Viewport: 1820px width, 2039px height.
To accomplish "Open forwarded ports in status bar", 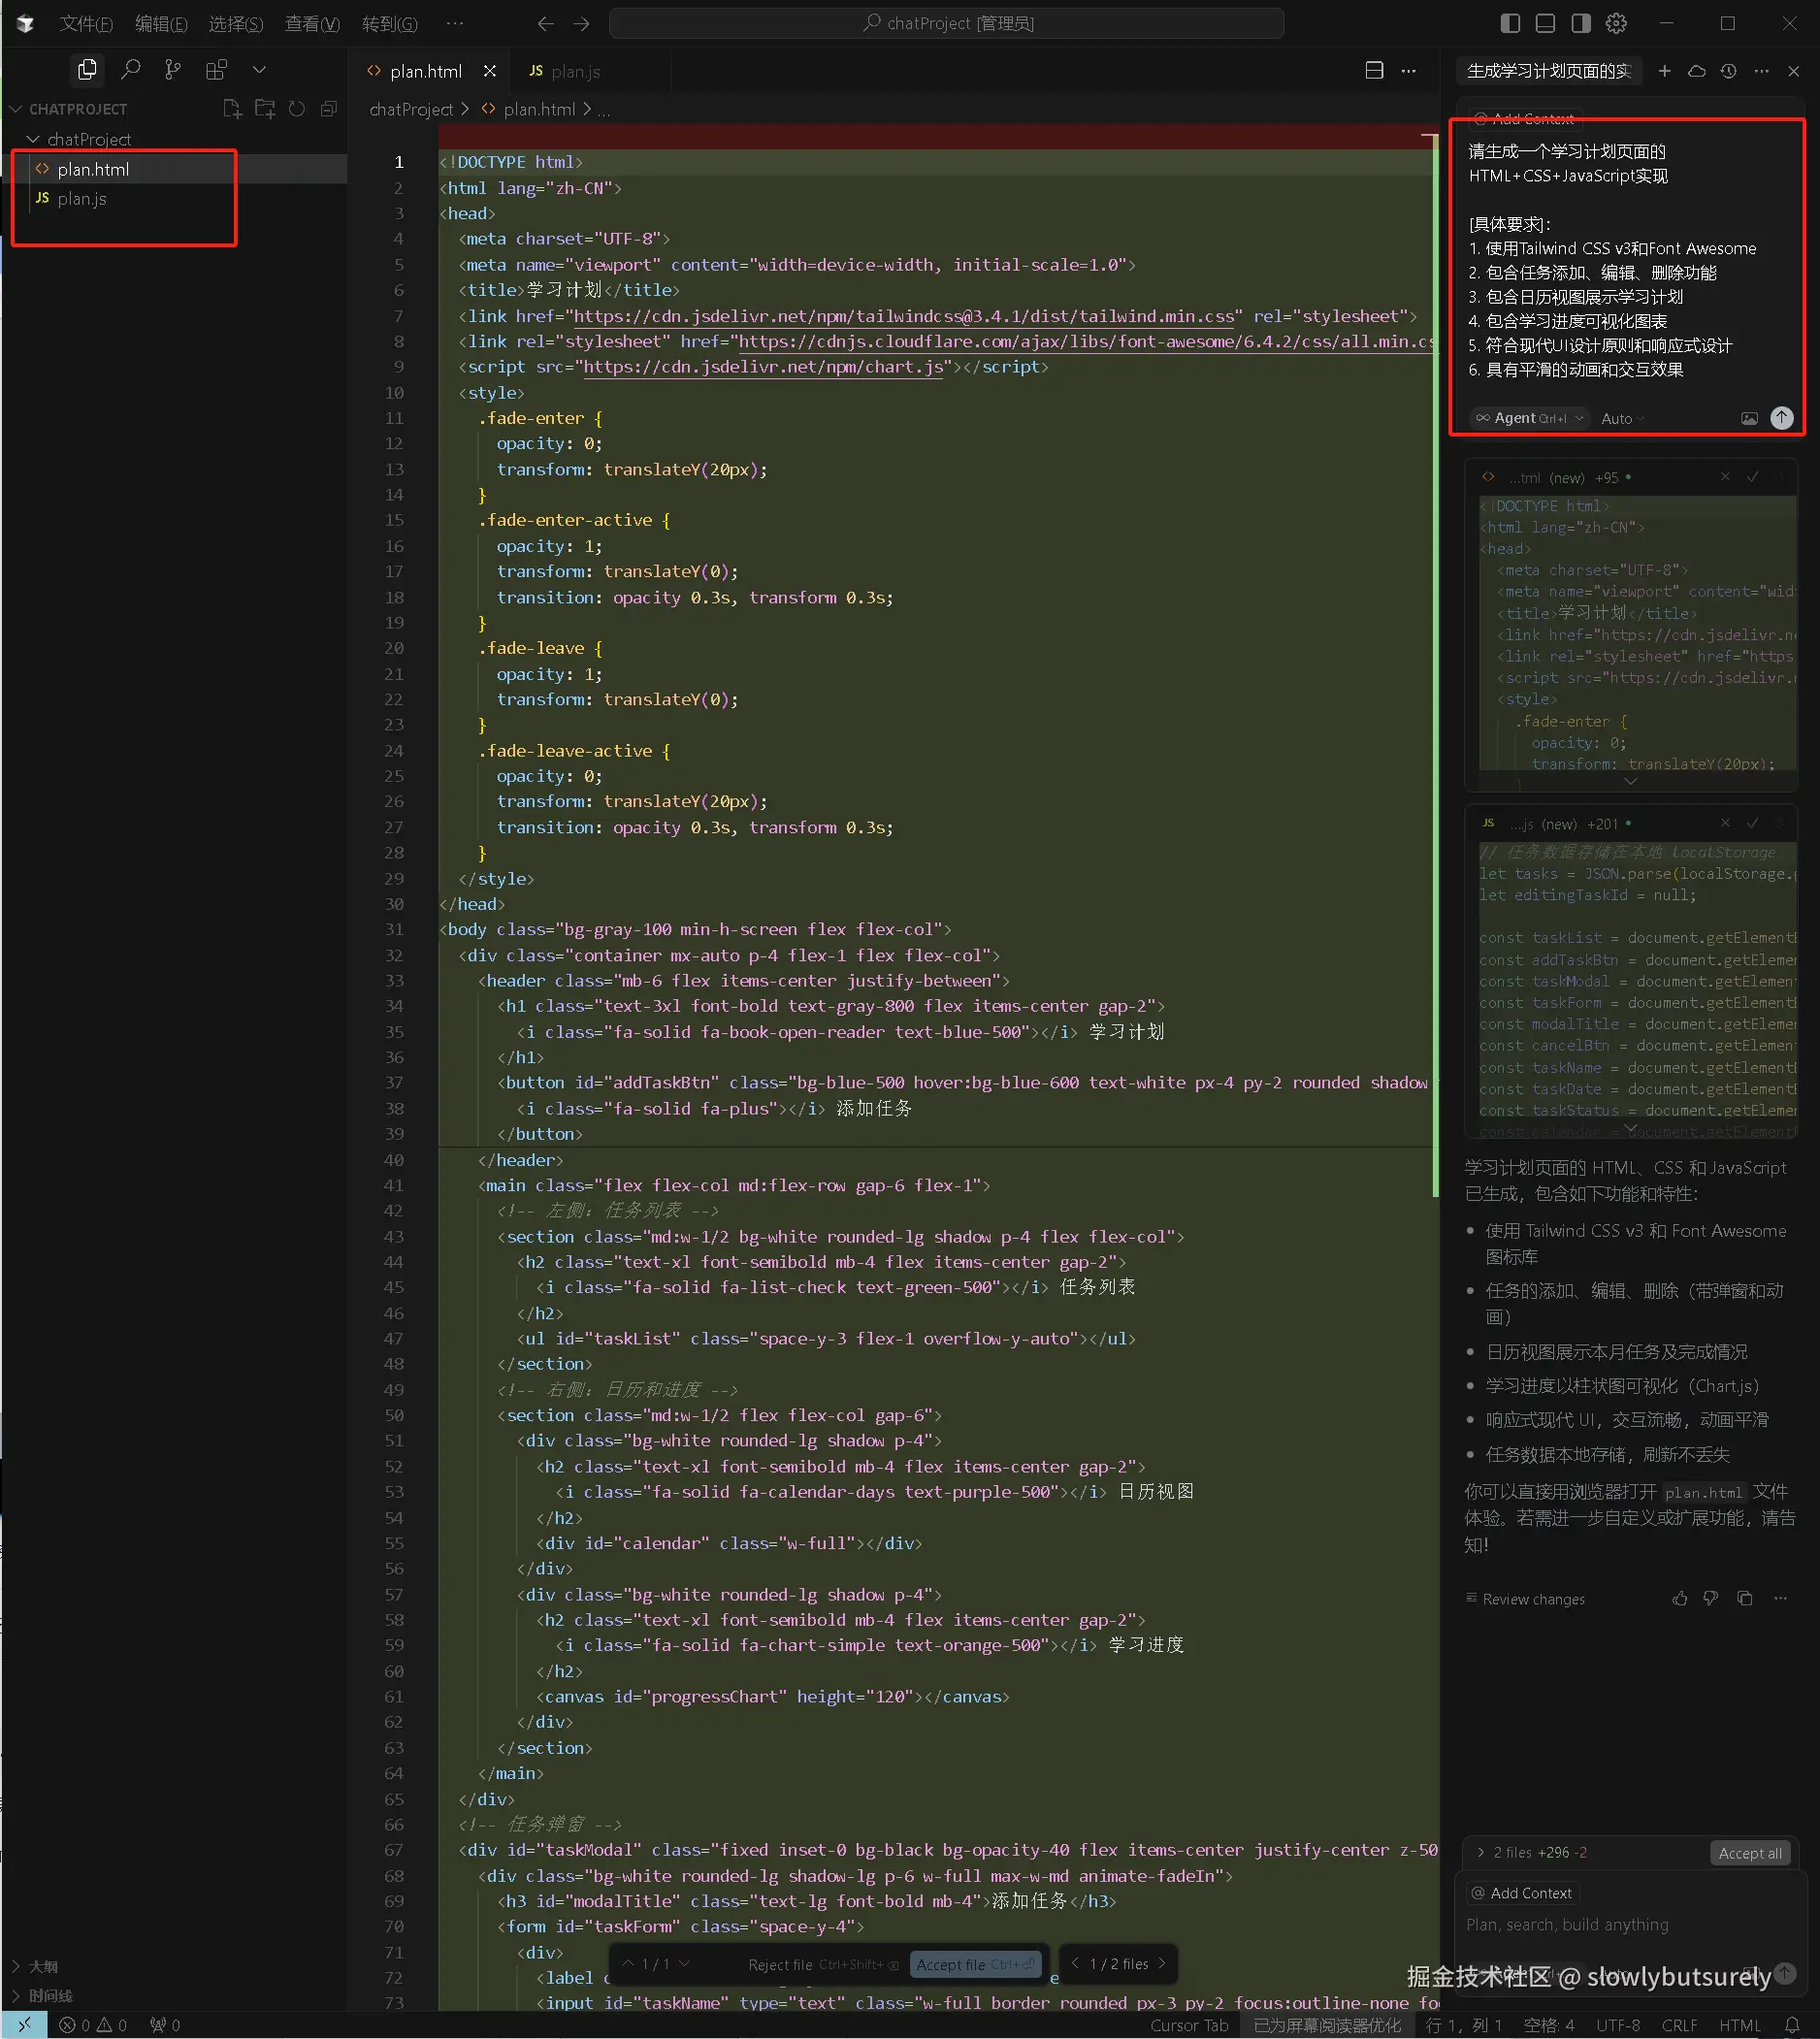I will [165, 2025].
